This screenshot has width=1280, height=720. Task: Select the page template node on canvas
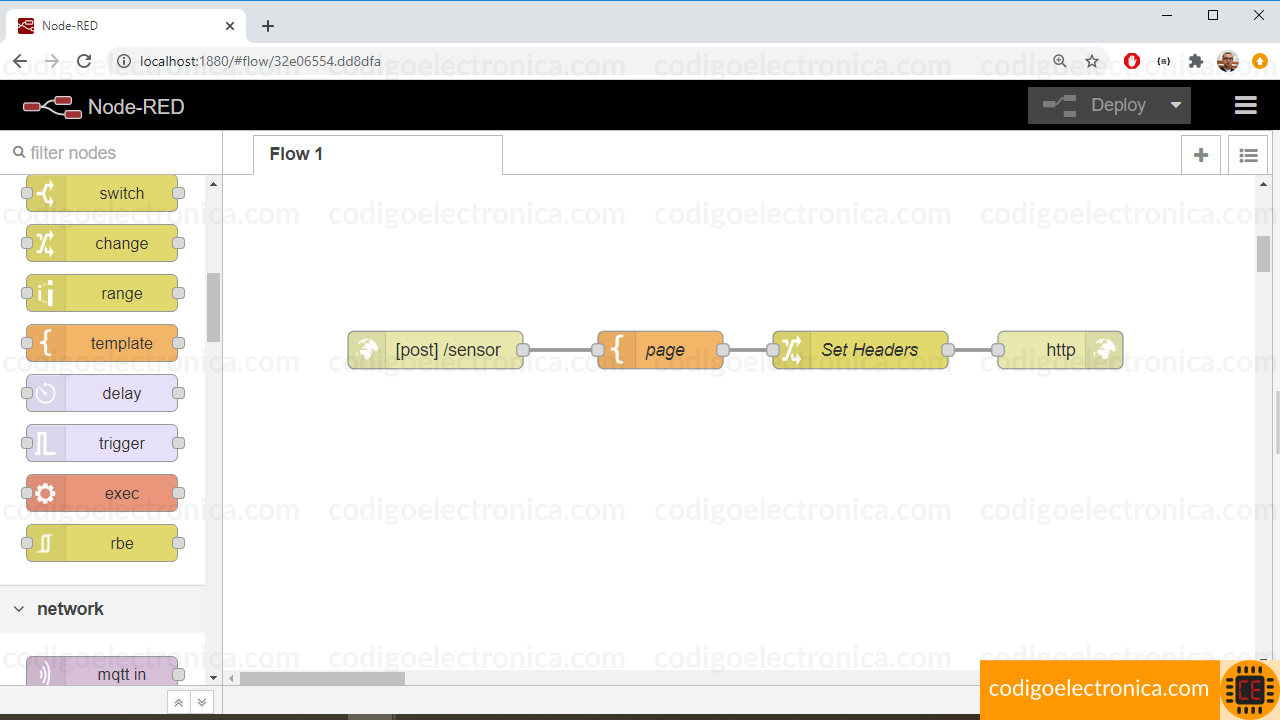[660, 350]
